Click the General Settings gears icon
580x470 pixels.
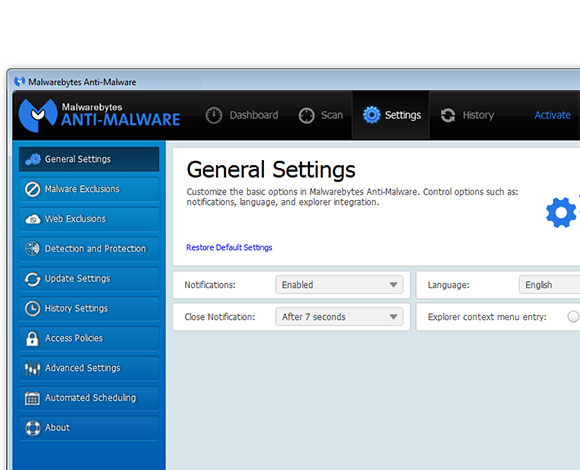point(33,159)
